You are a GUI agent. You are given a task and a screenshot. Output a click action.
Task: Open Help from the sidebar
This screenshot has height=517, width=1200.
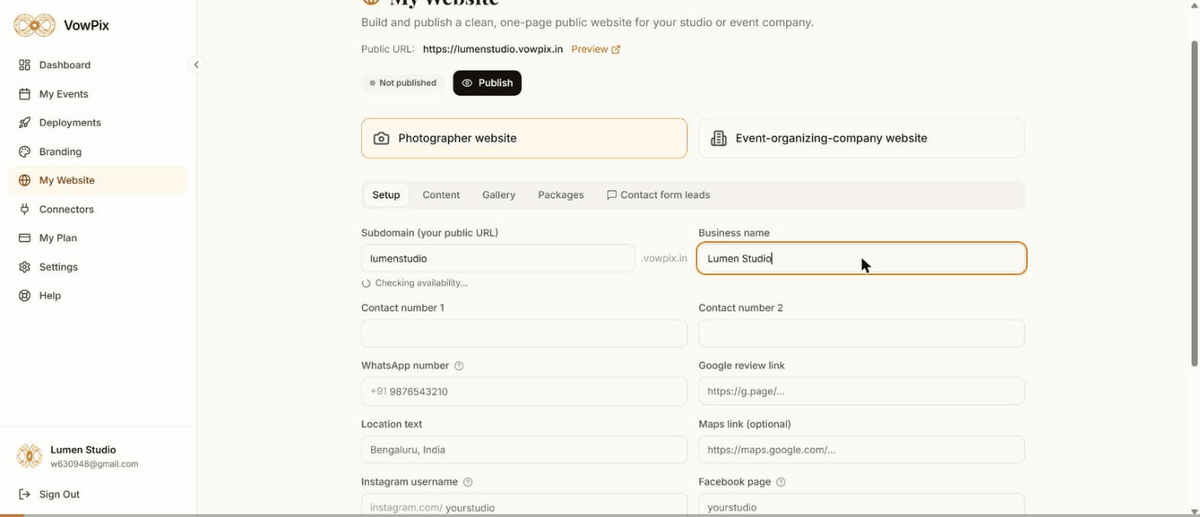pyautogui.click(x=98, y=296)
